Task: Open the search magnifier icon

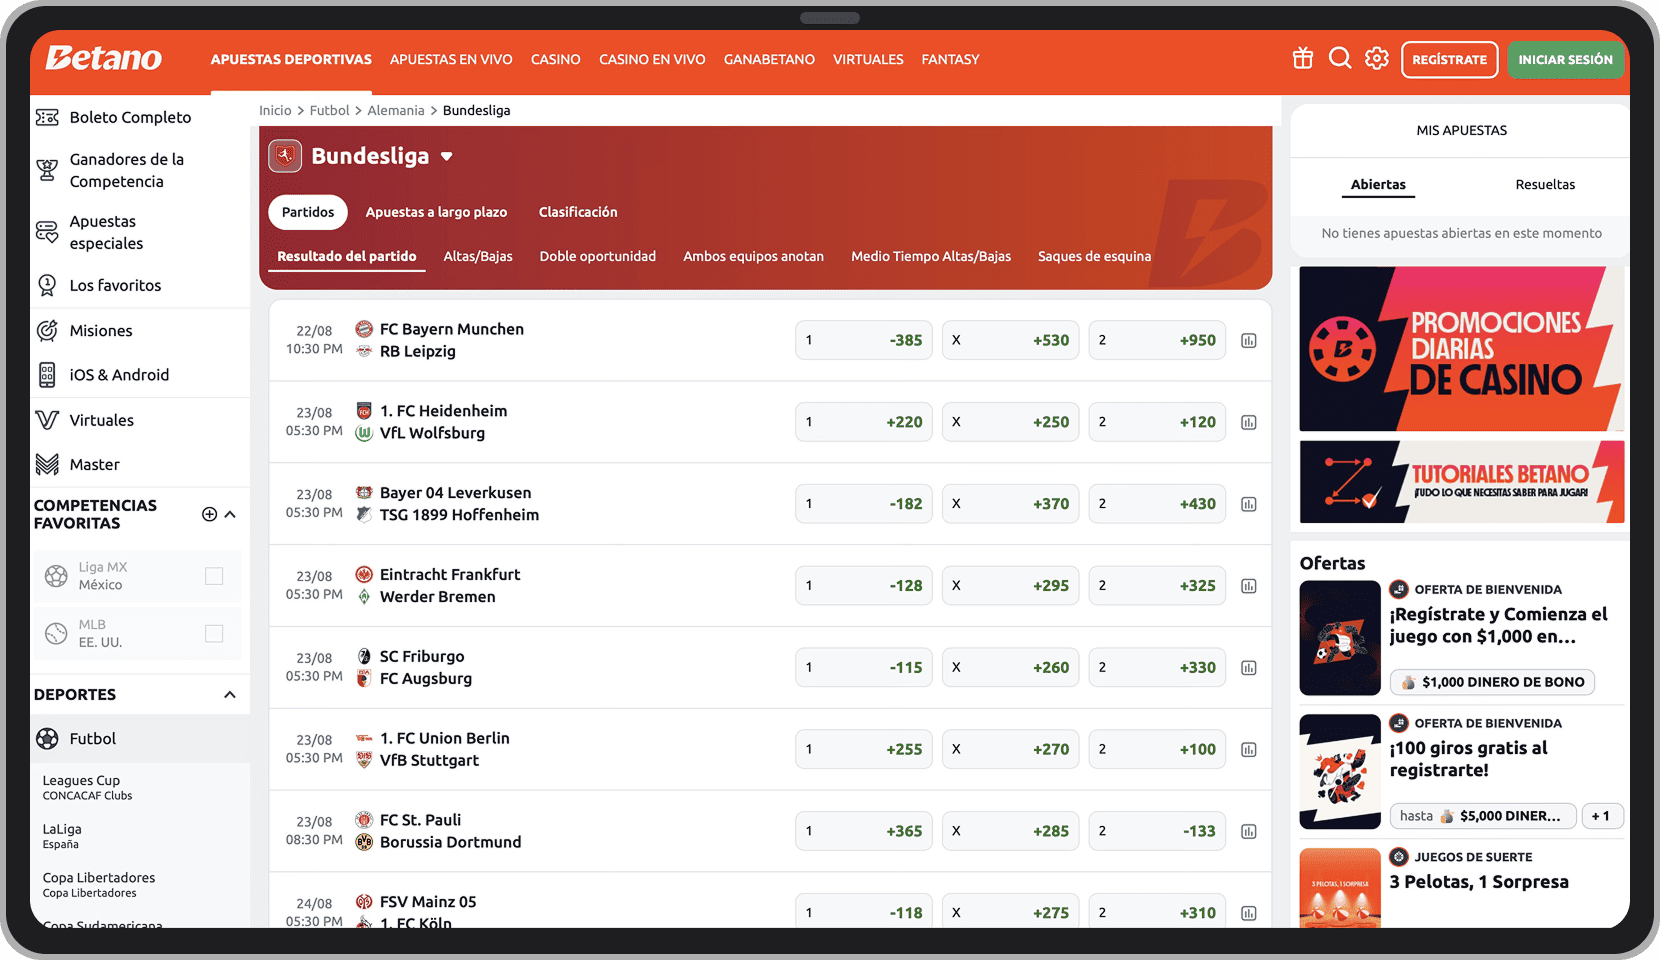Action: pyautogui.click(x=1340, y=58)
